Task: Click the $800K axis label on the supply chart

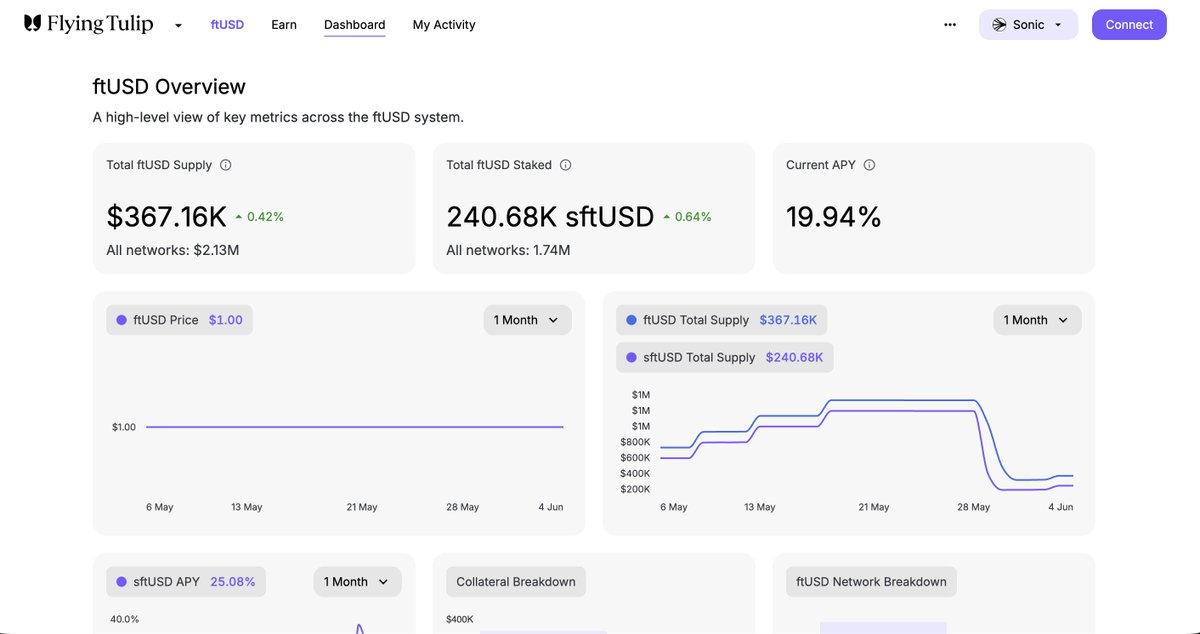Action: pos(635,442)
